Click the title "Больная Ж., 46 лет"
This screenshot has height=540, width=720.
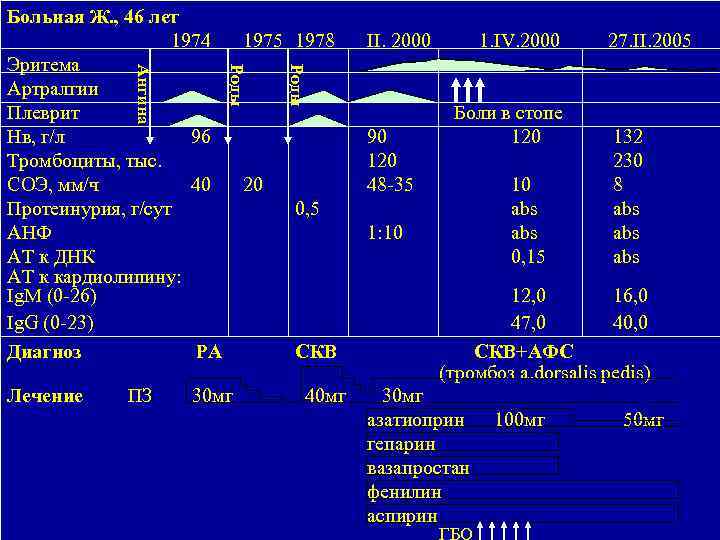93,18
